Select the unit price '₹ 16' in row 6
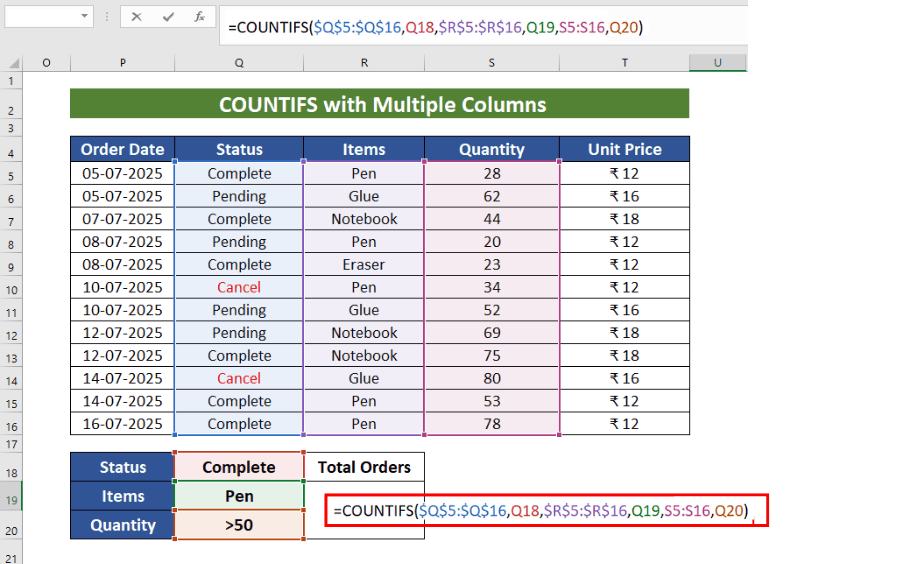The width and height of the screenshot is (902, 564). tap(624, 196)
